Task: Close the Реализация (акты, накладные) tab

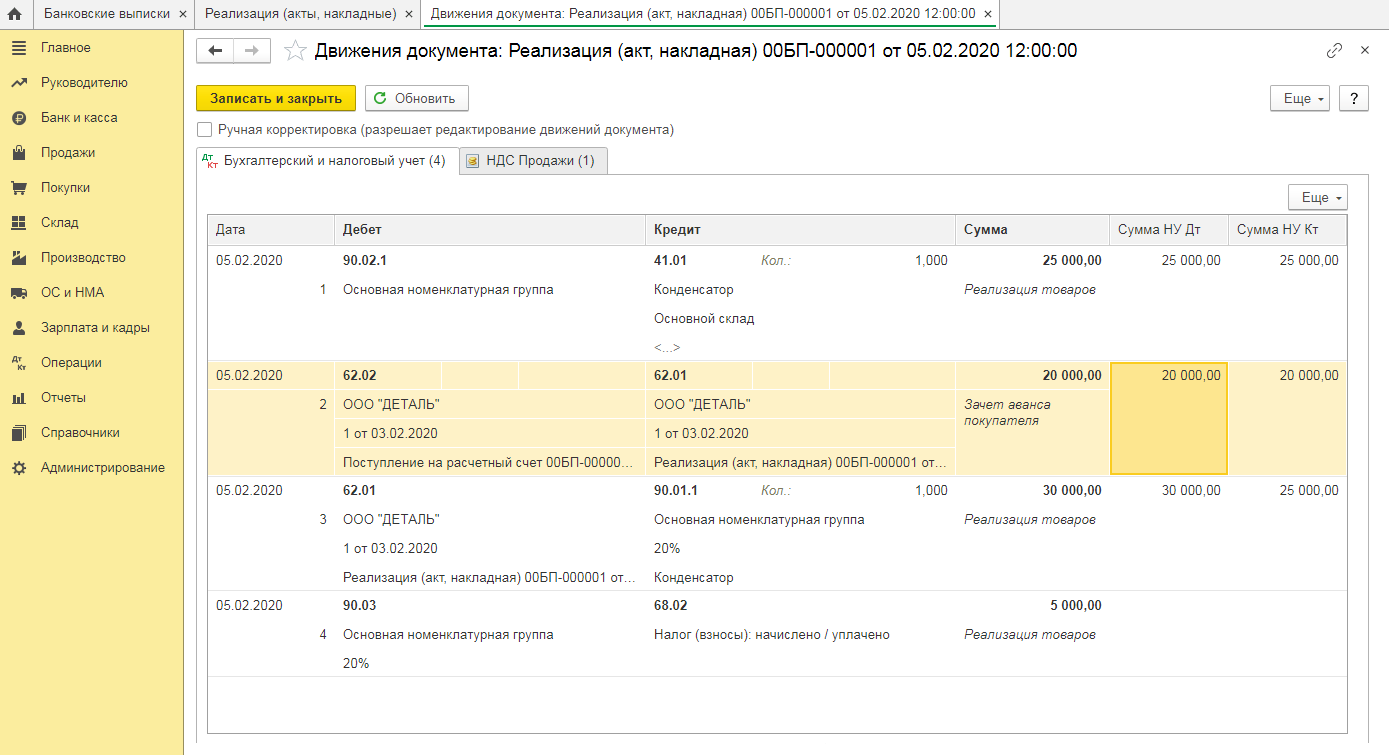Action: point(409,14)
